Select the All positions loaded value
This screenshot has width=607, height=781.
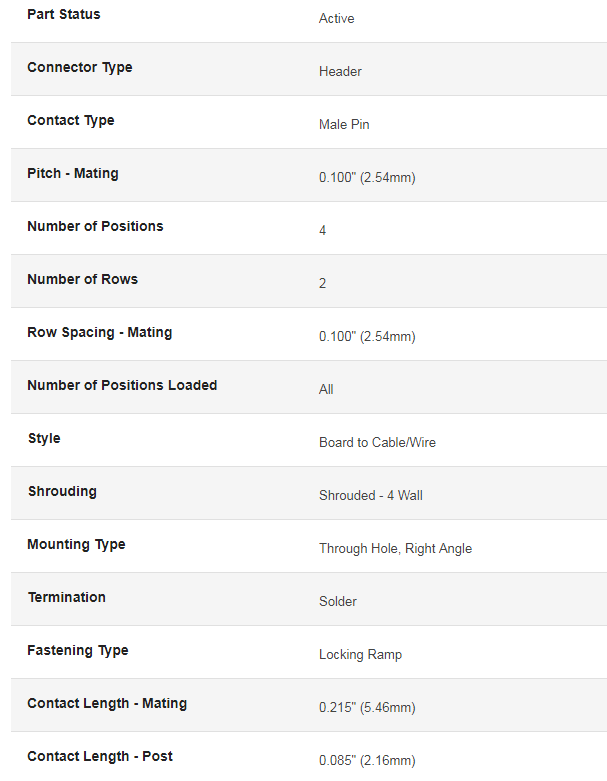[326, 389]
